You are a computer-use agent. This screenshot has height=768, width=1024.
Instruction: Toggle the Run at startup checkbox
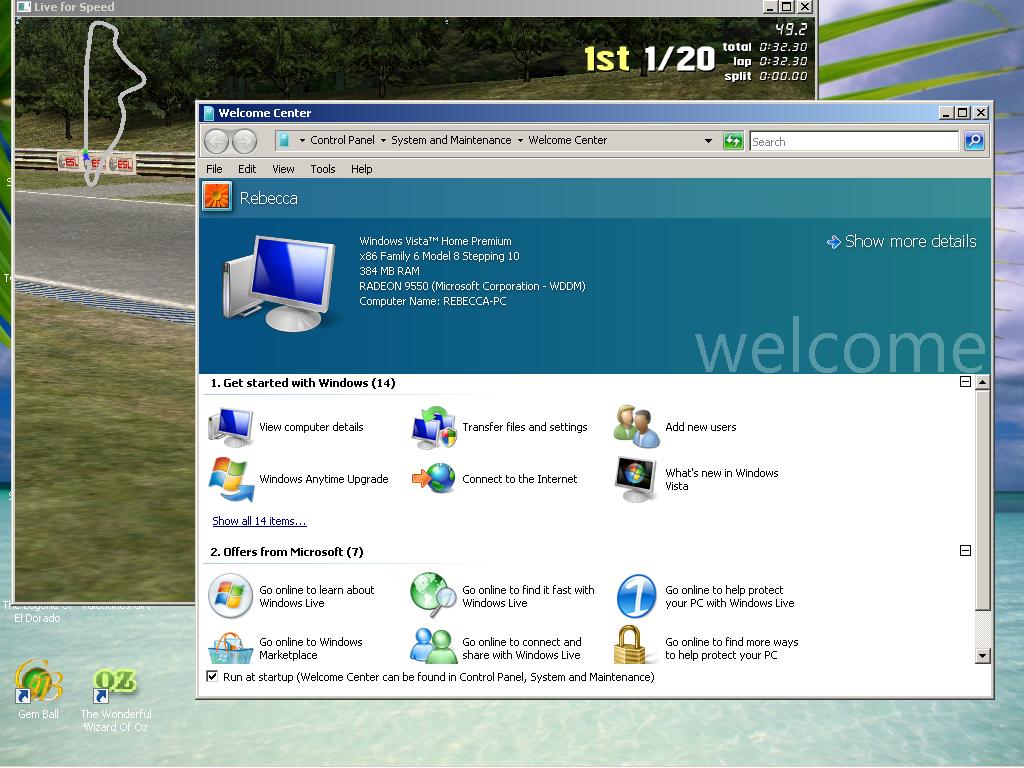click(x=212, y=677)
